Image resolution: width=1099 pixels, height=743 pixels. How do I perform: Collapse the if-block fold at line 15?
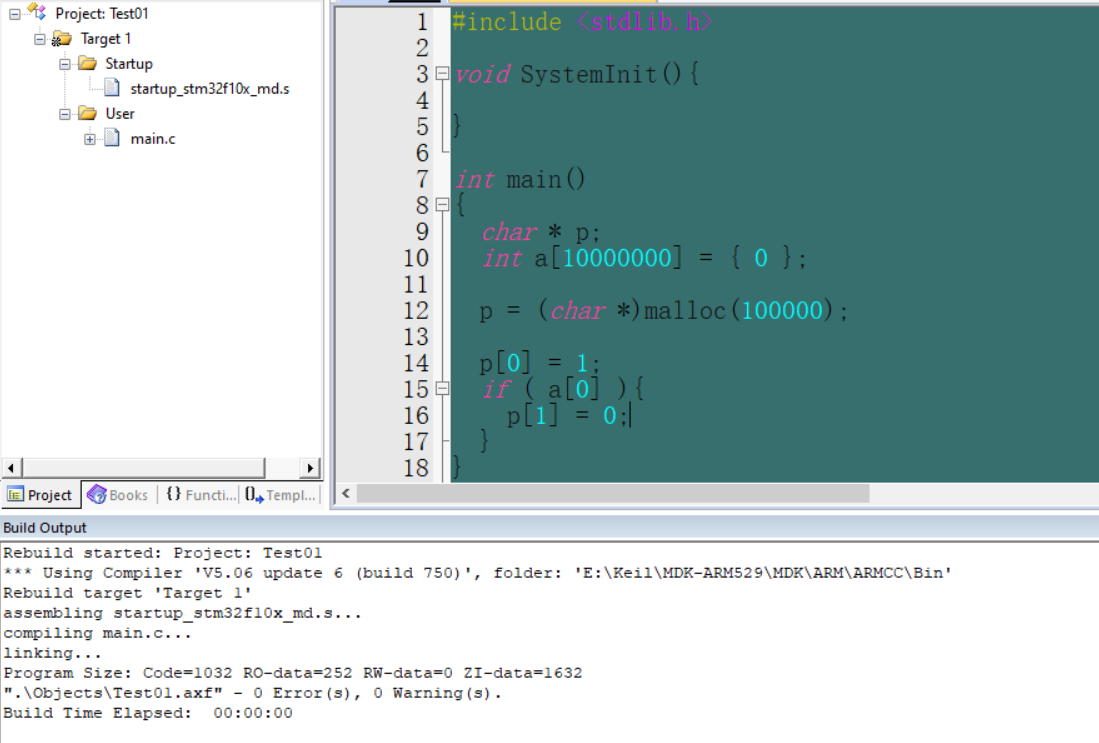441,389
